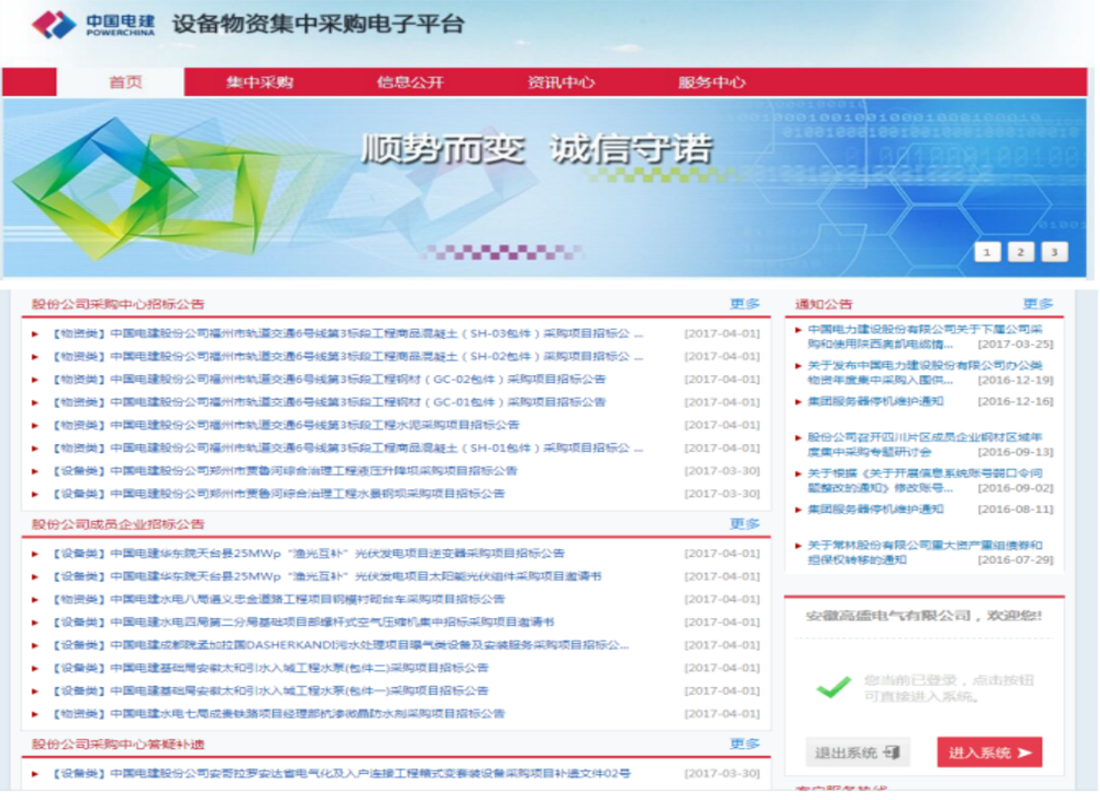Screen dimensions: 1100x800
Task: Click the green checkmark login status icon
Action: (834, 687)
